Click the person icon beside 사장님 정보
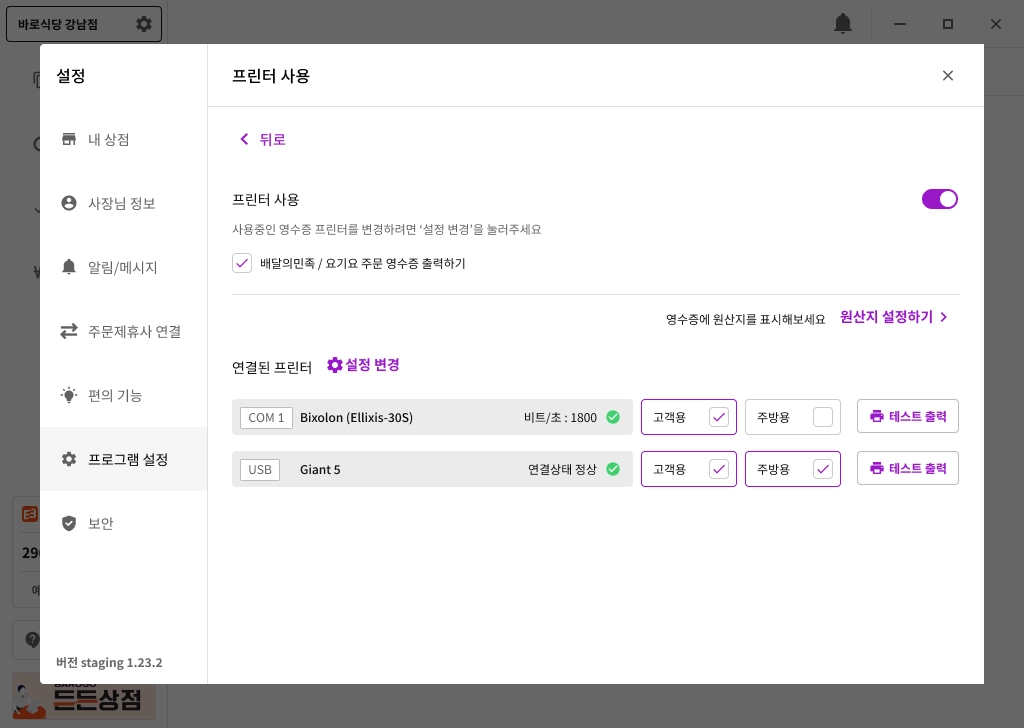1024x728 pixels. click(69, 203)
